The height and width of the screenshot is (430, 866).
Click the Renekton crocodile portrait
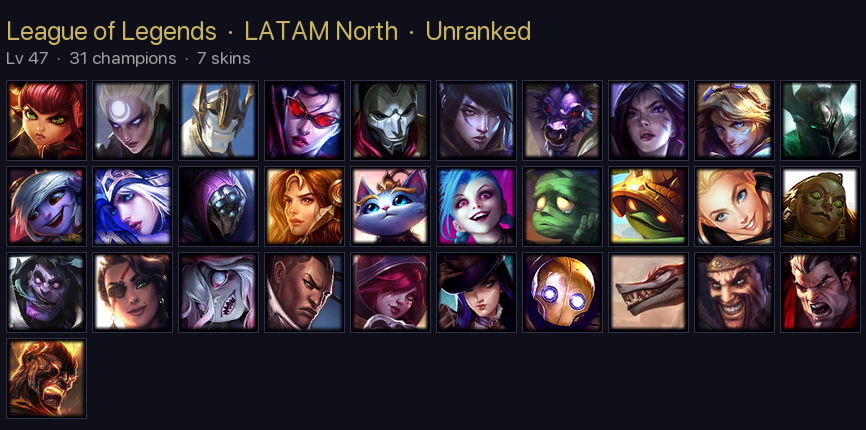click(648, 293)
